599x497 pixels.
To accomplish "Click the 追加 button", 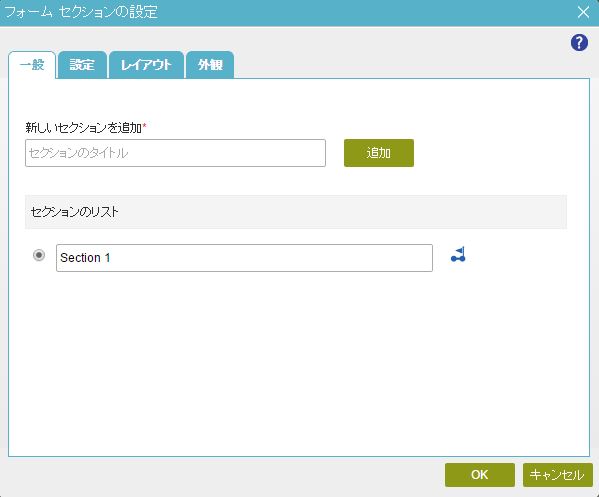I will coord(379,153).
